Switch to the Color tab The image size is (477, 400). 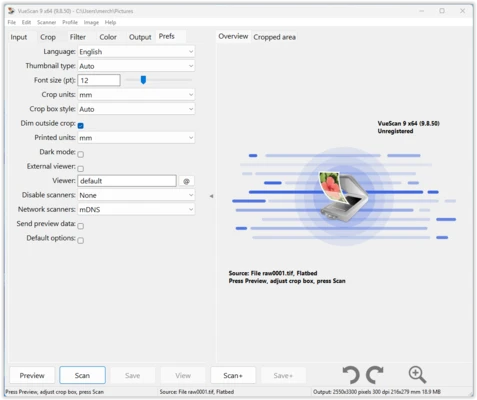click(108, 37)
